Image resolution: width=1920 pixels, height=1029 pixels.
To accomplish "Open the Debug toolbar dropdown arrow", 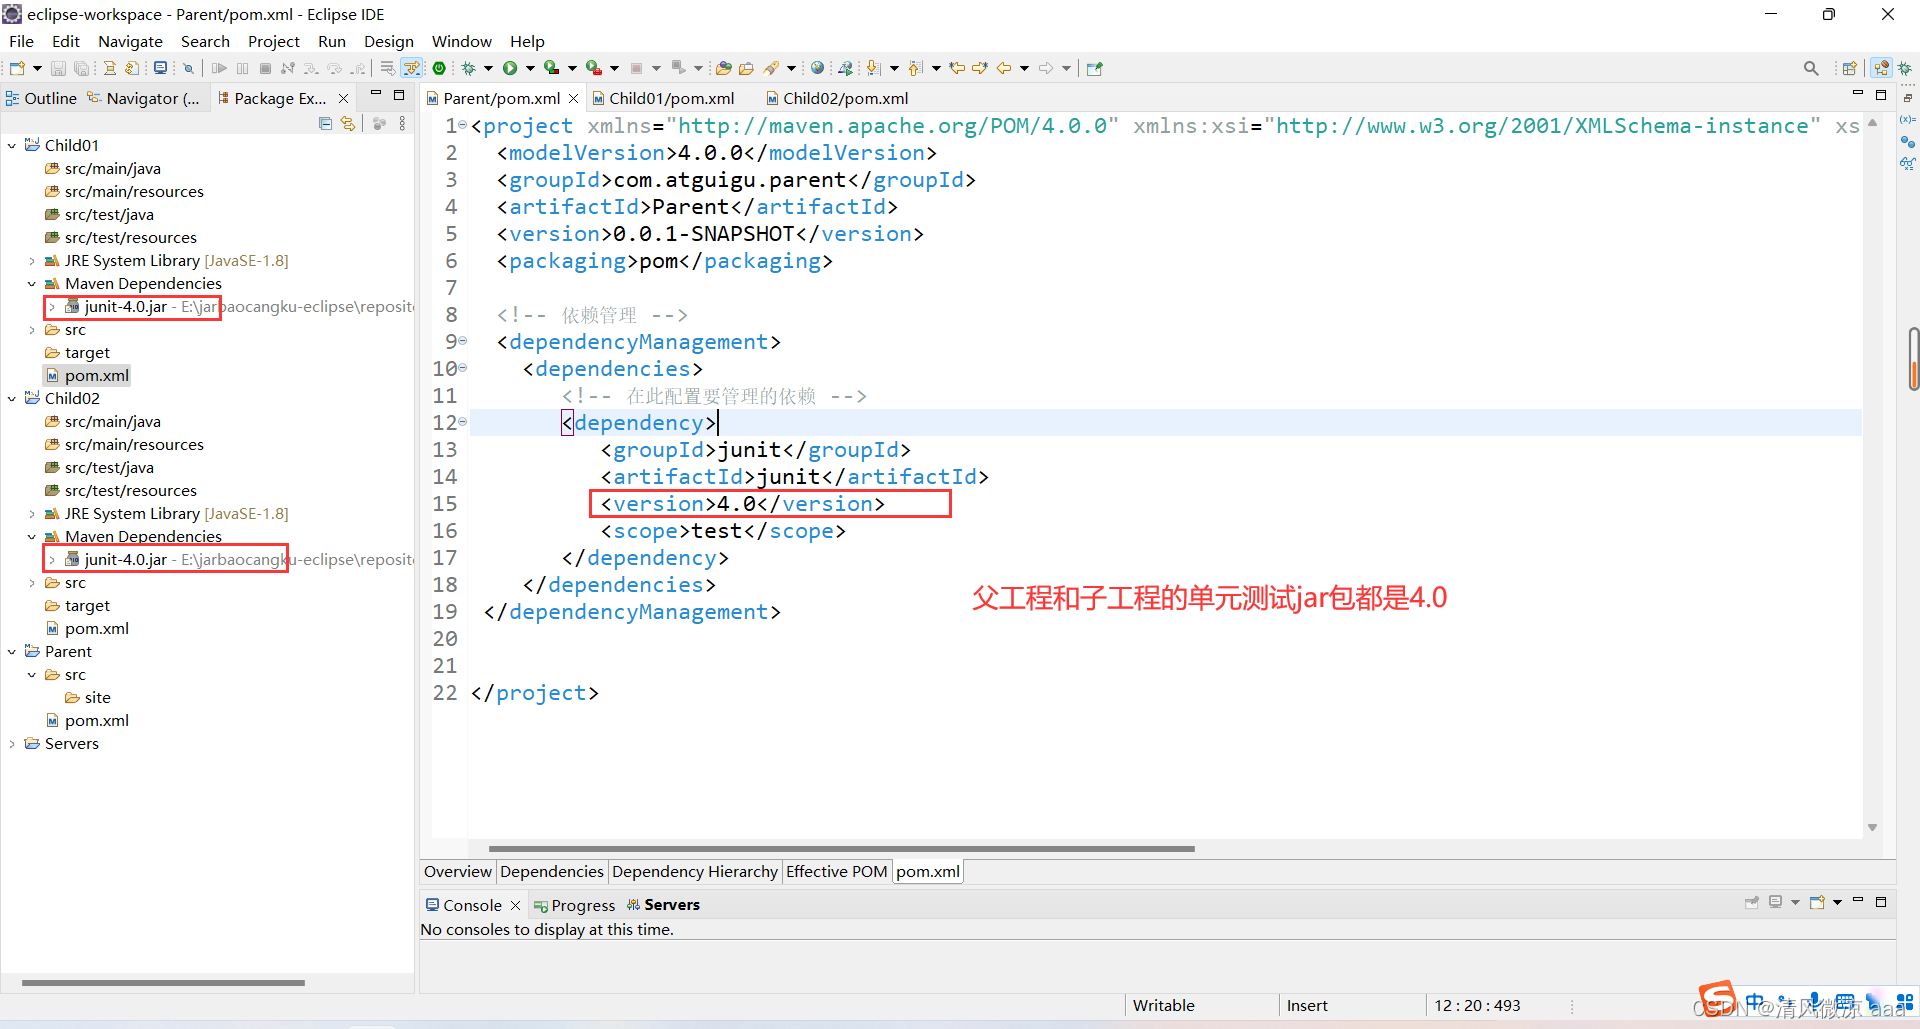I will [488, 68].
